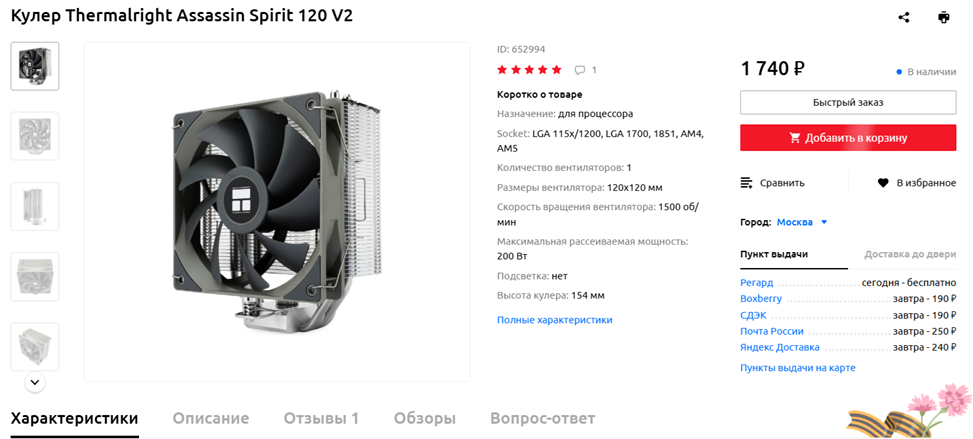Click the Быстрый заказ button
This screenshot has height=439, width=973.
point(848,102)
